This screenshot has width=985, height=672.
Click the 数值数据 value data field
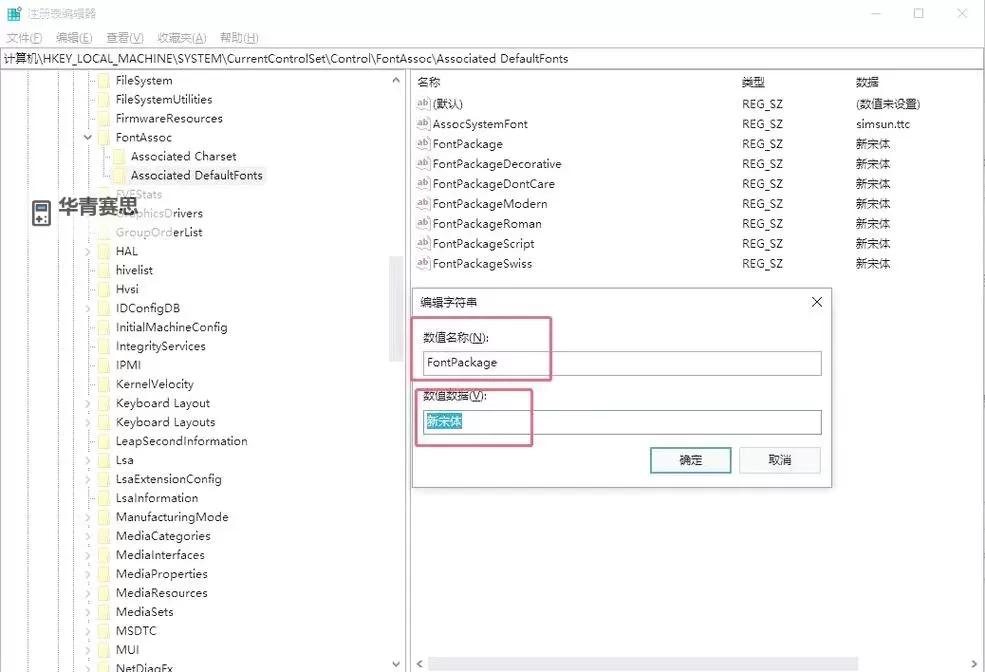click(620, 422)
